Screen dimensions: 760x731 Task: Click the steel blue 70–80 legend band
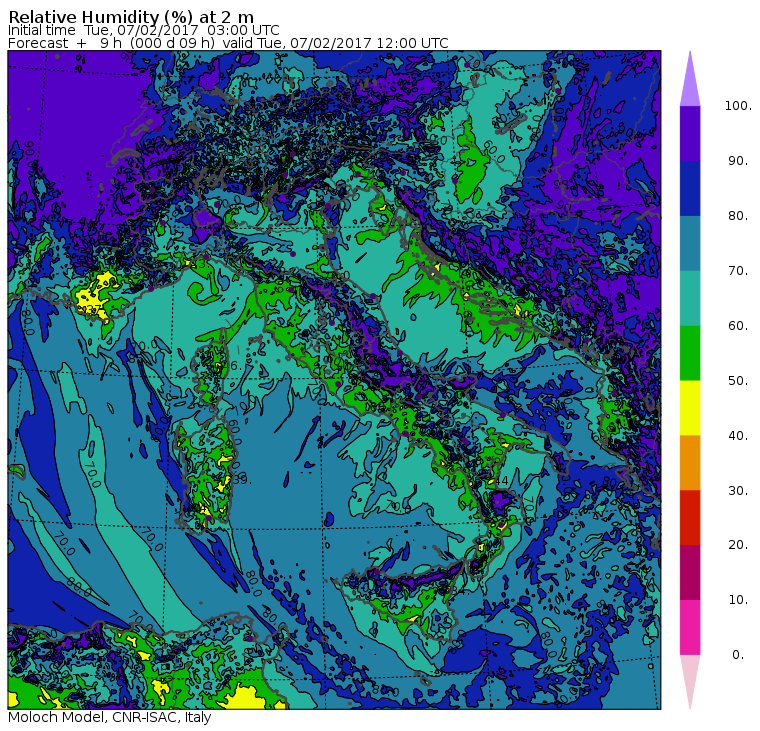(690, 243)
